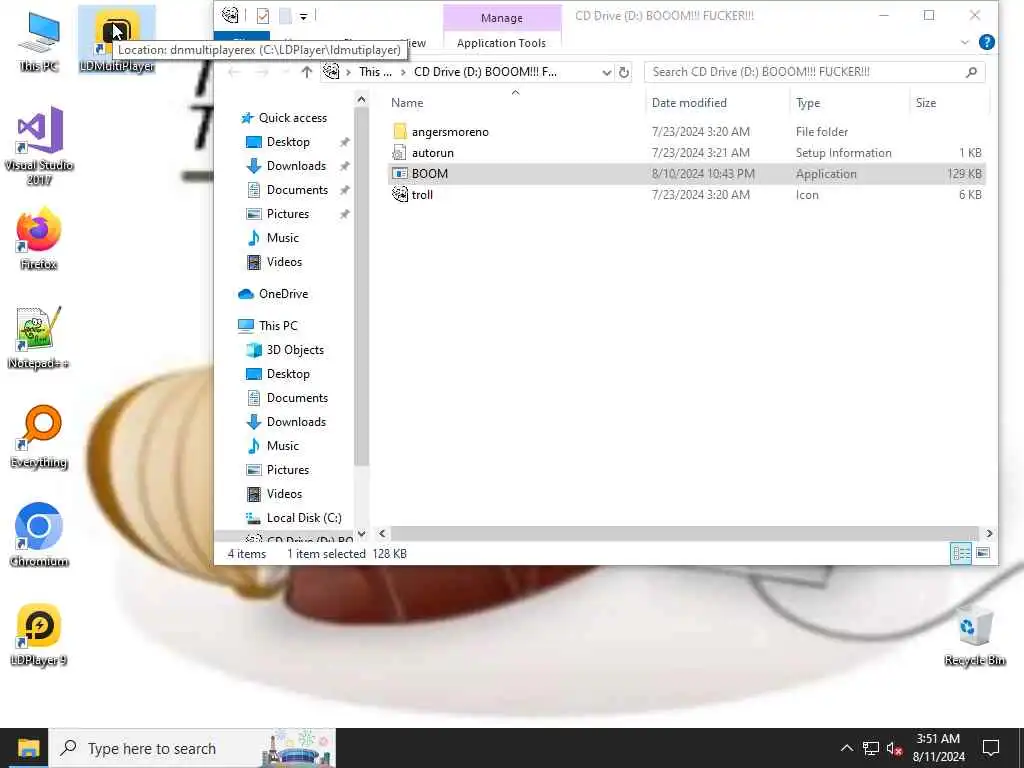Open Visual Studio 2017 shortcut
This screenshot has width=1024, height=768.
tap(39, 145)
